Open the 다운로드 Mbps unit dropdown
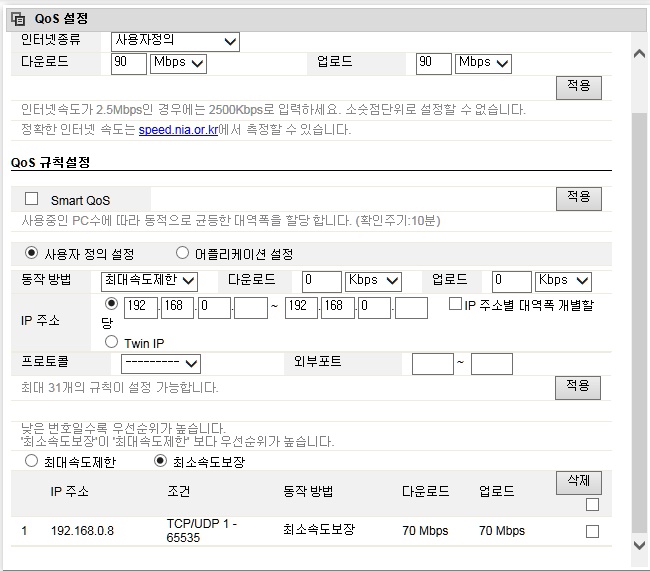The height and width of the screenshot is (571, 650). tap(178, 64)
